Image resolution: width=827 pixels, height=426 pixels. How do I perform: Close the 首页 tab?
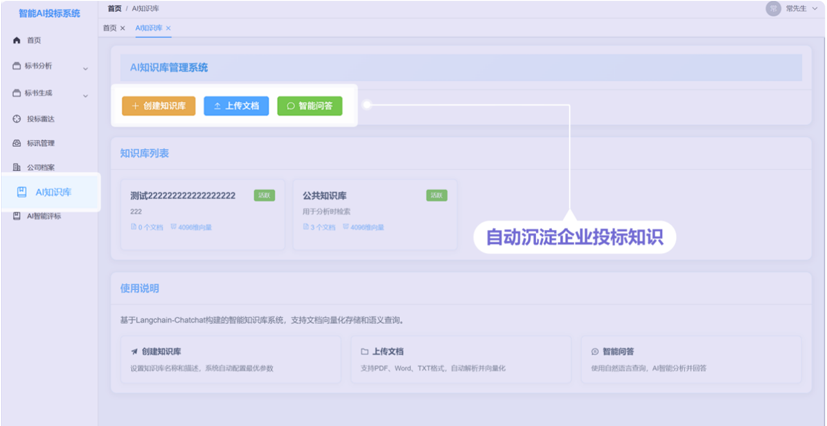123,28
